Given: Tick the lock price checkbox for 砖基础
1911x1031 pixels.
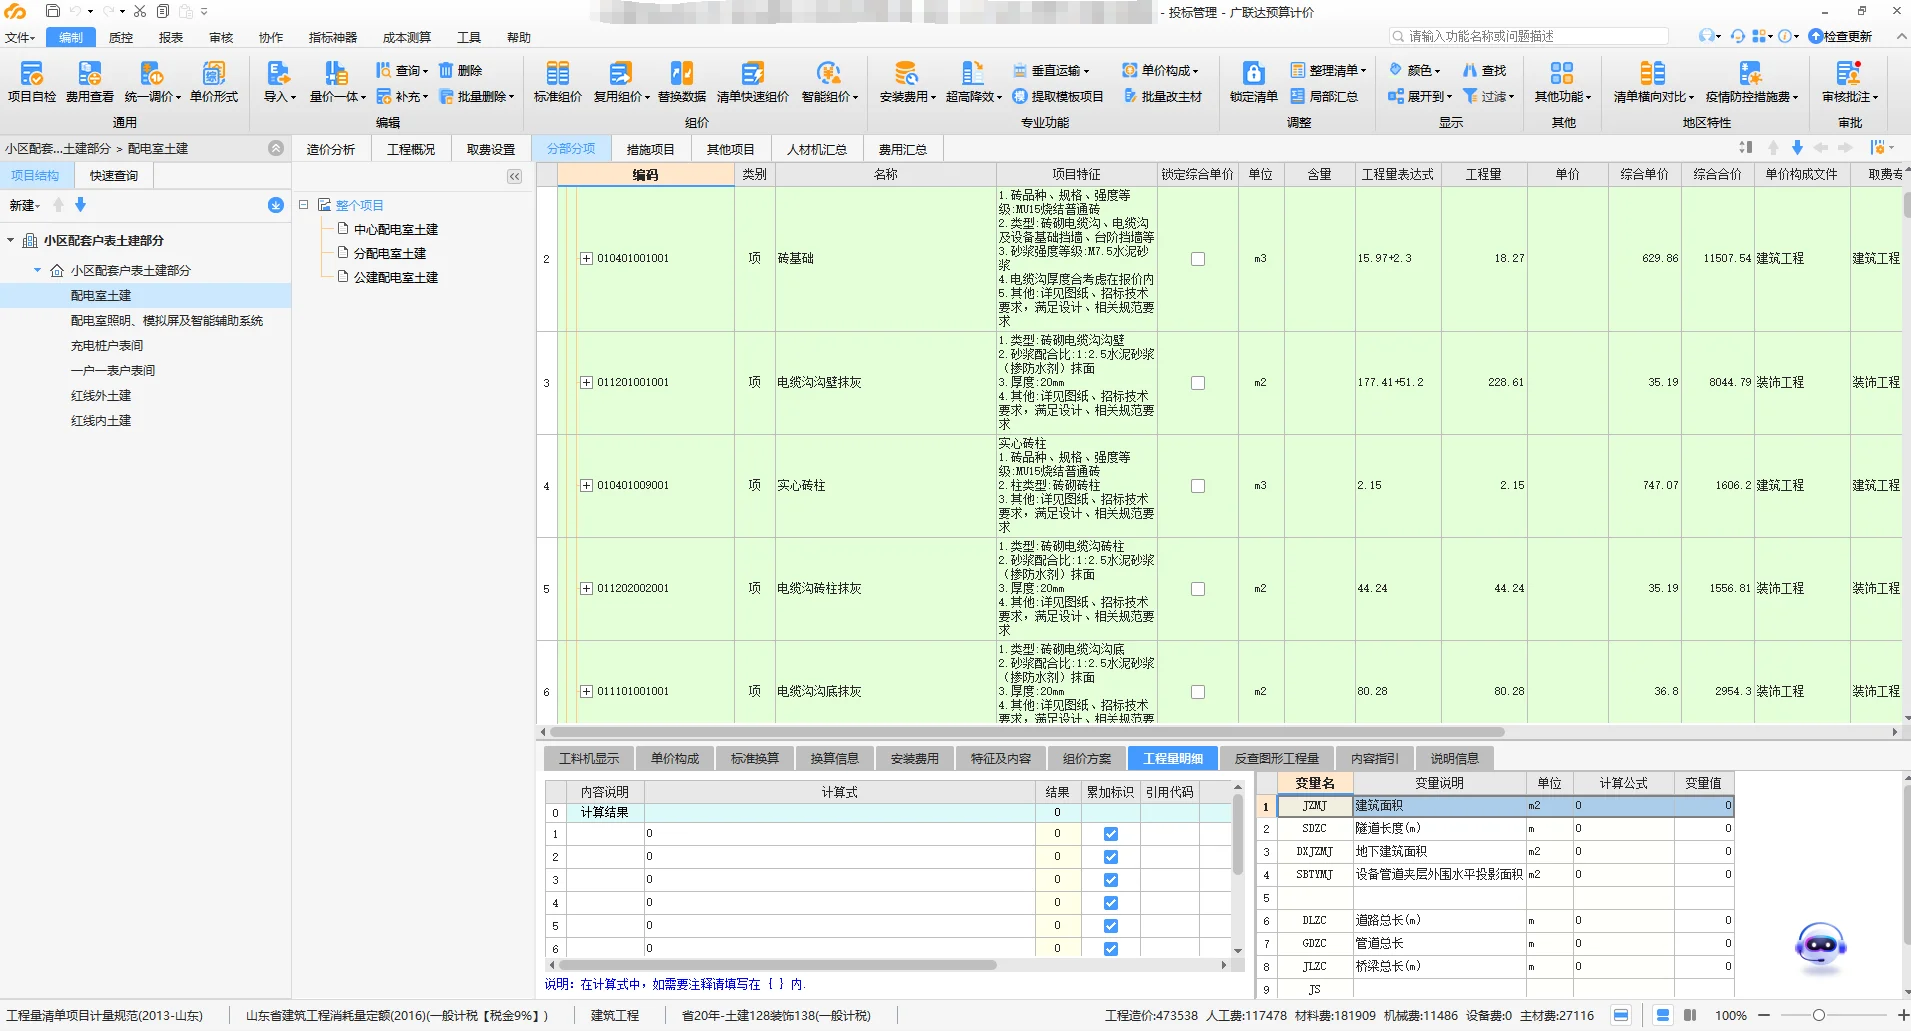Looking at the screenshot, I should coord(1198,259).
